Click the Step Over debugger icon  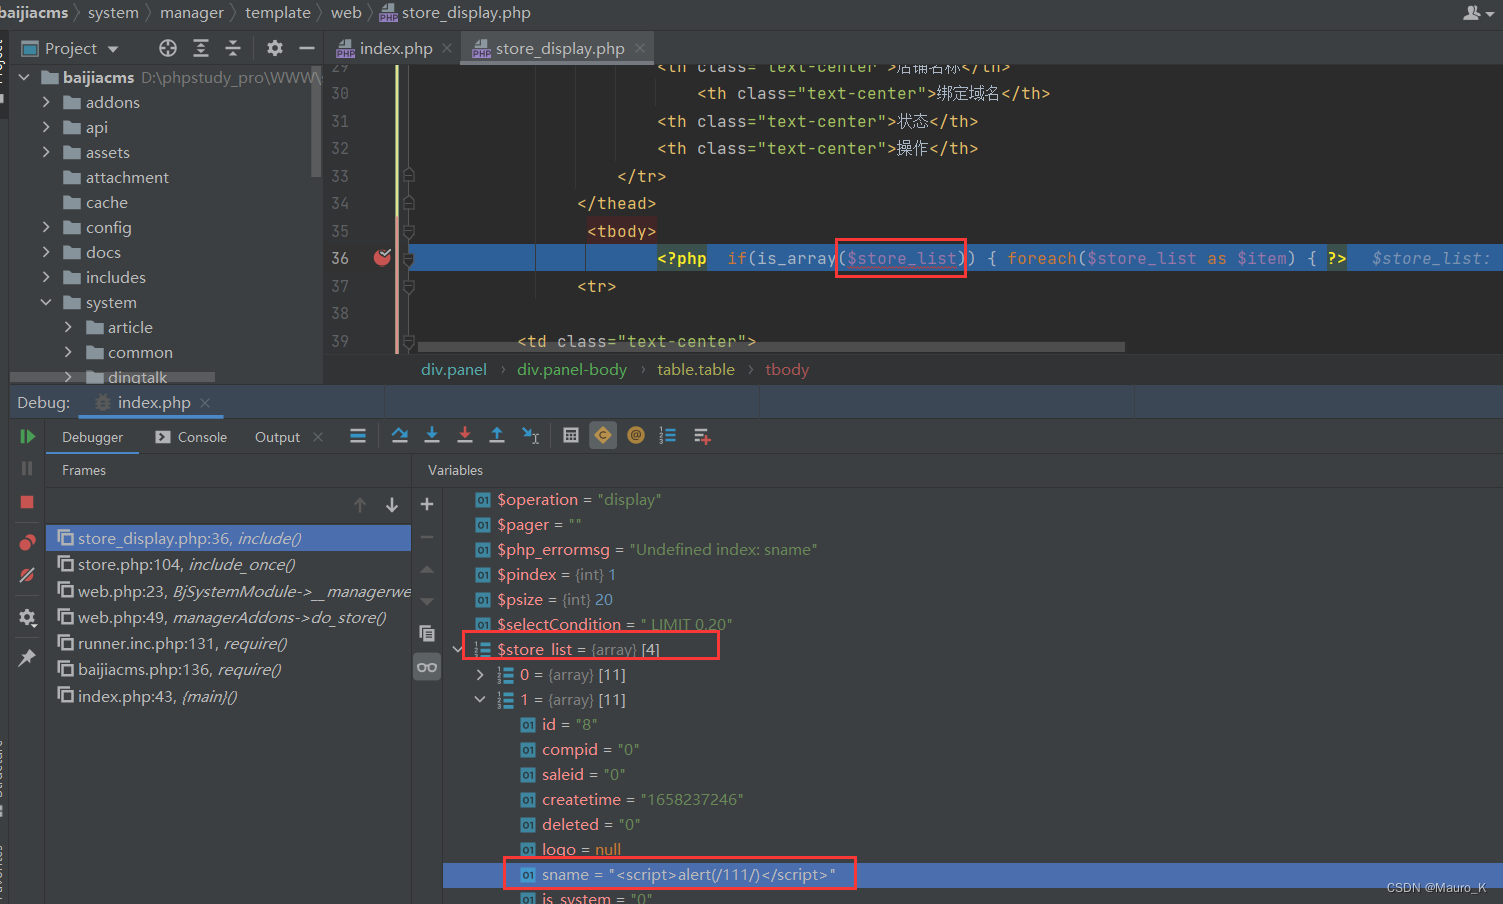click(400, 436)
